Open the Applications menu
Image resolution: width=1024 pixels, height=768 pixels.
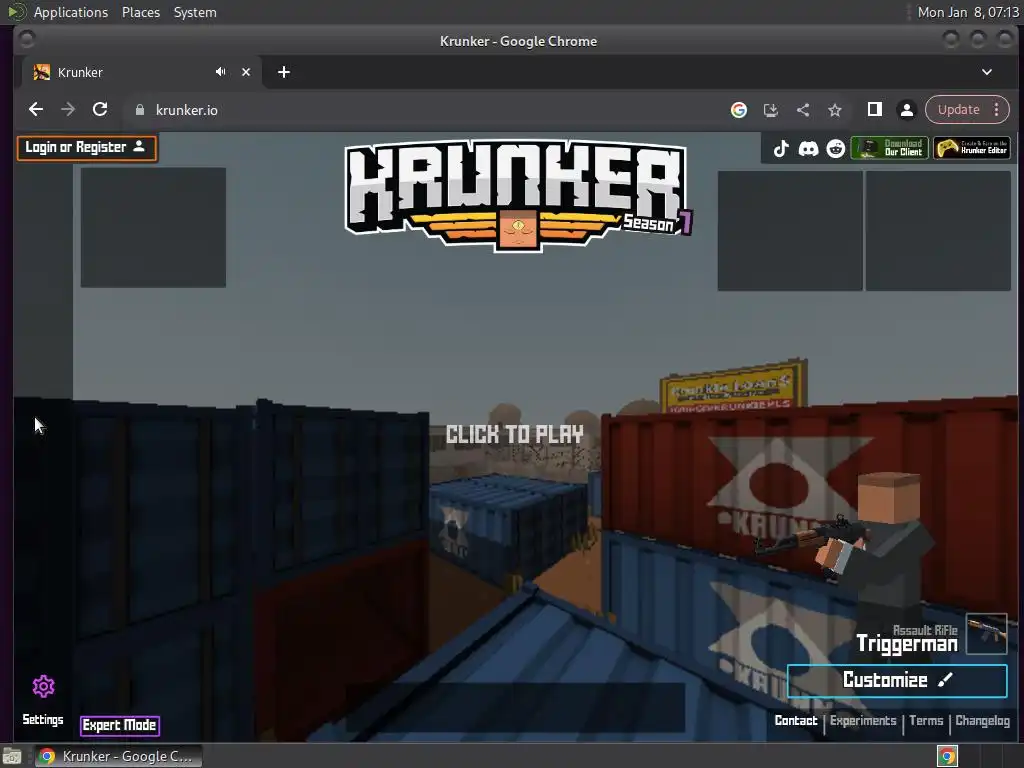[x=71, y=12]
